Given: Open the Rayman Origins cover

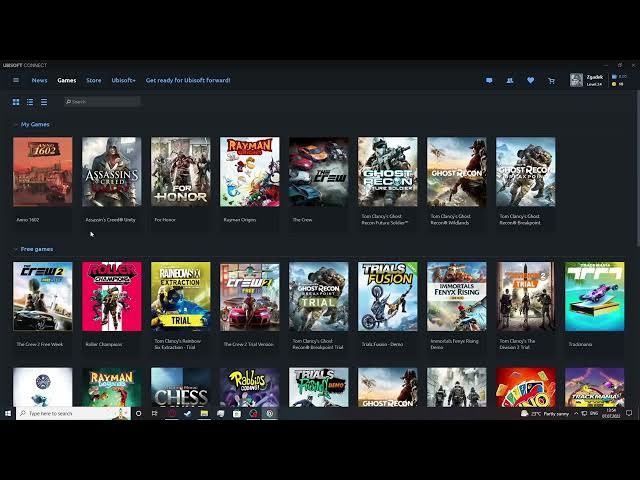Looking at the screenshot, I should [249, 172].
